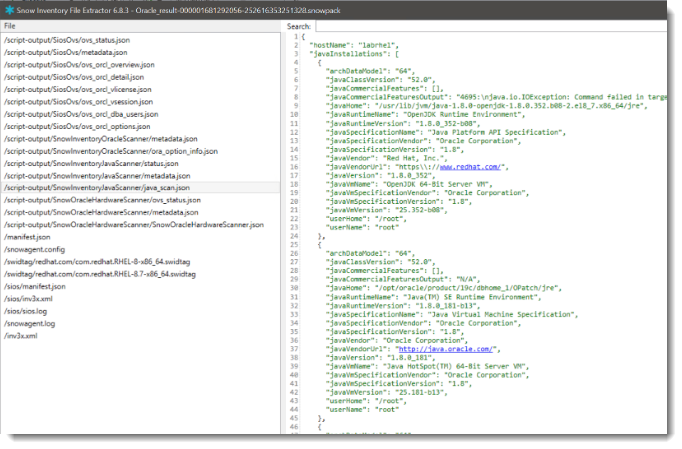The width and height of the screenshot is (682, 449).
Task: Select com.redhat.RHEL-8-x86_64.swidtag file
Action: point(97,262)
